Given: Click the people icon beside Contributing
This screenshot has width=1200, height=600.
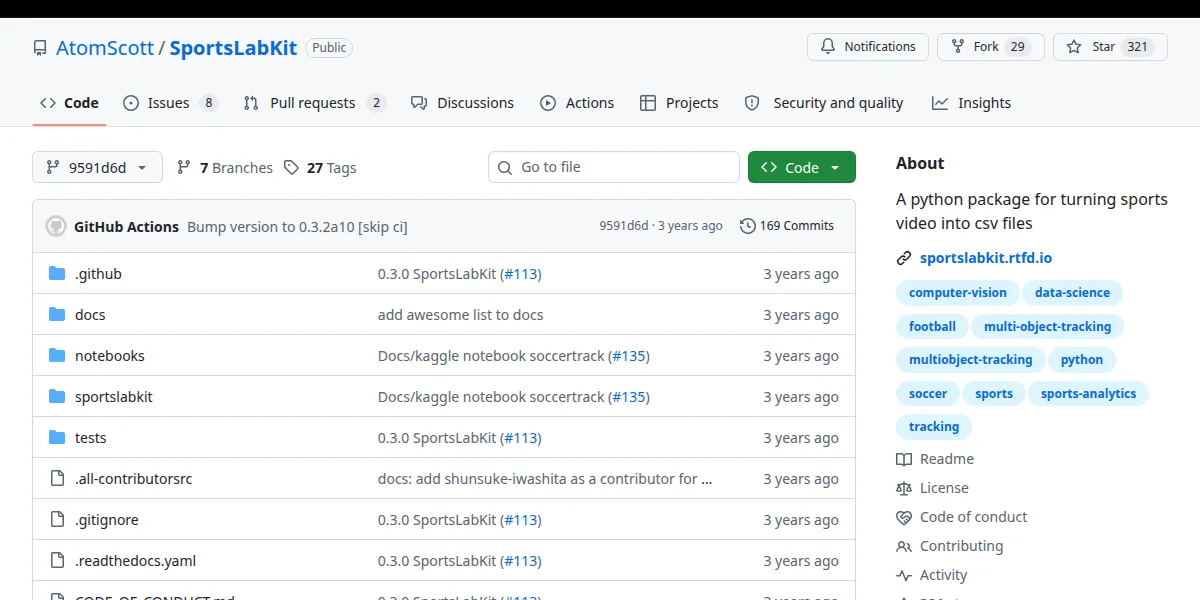Looking at the screenshot, I should point(904,546).
